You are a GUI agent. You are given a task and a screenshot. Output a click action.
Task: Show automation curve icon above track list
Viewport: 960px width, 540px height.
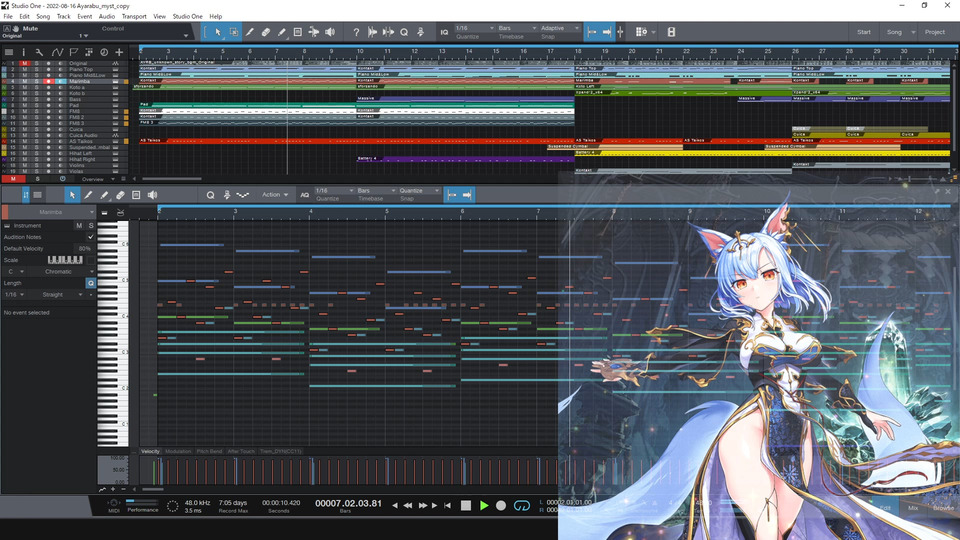tap(57, 52)
